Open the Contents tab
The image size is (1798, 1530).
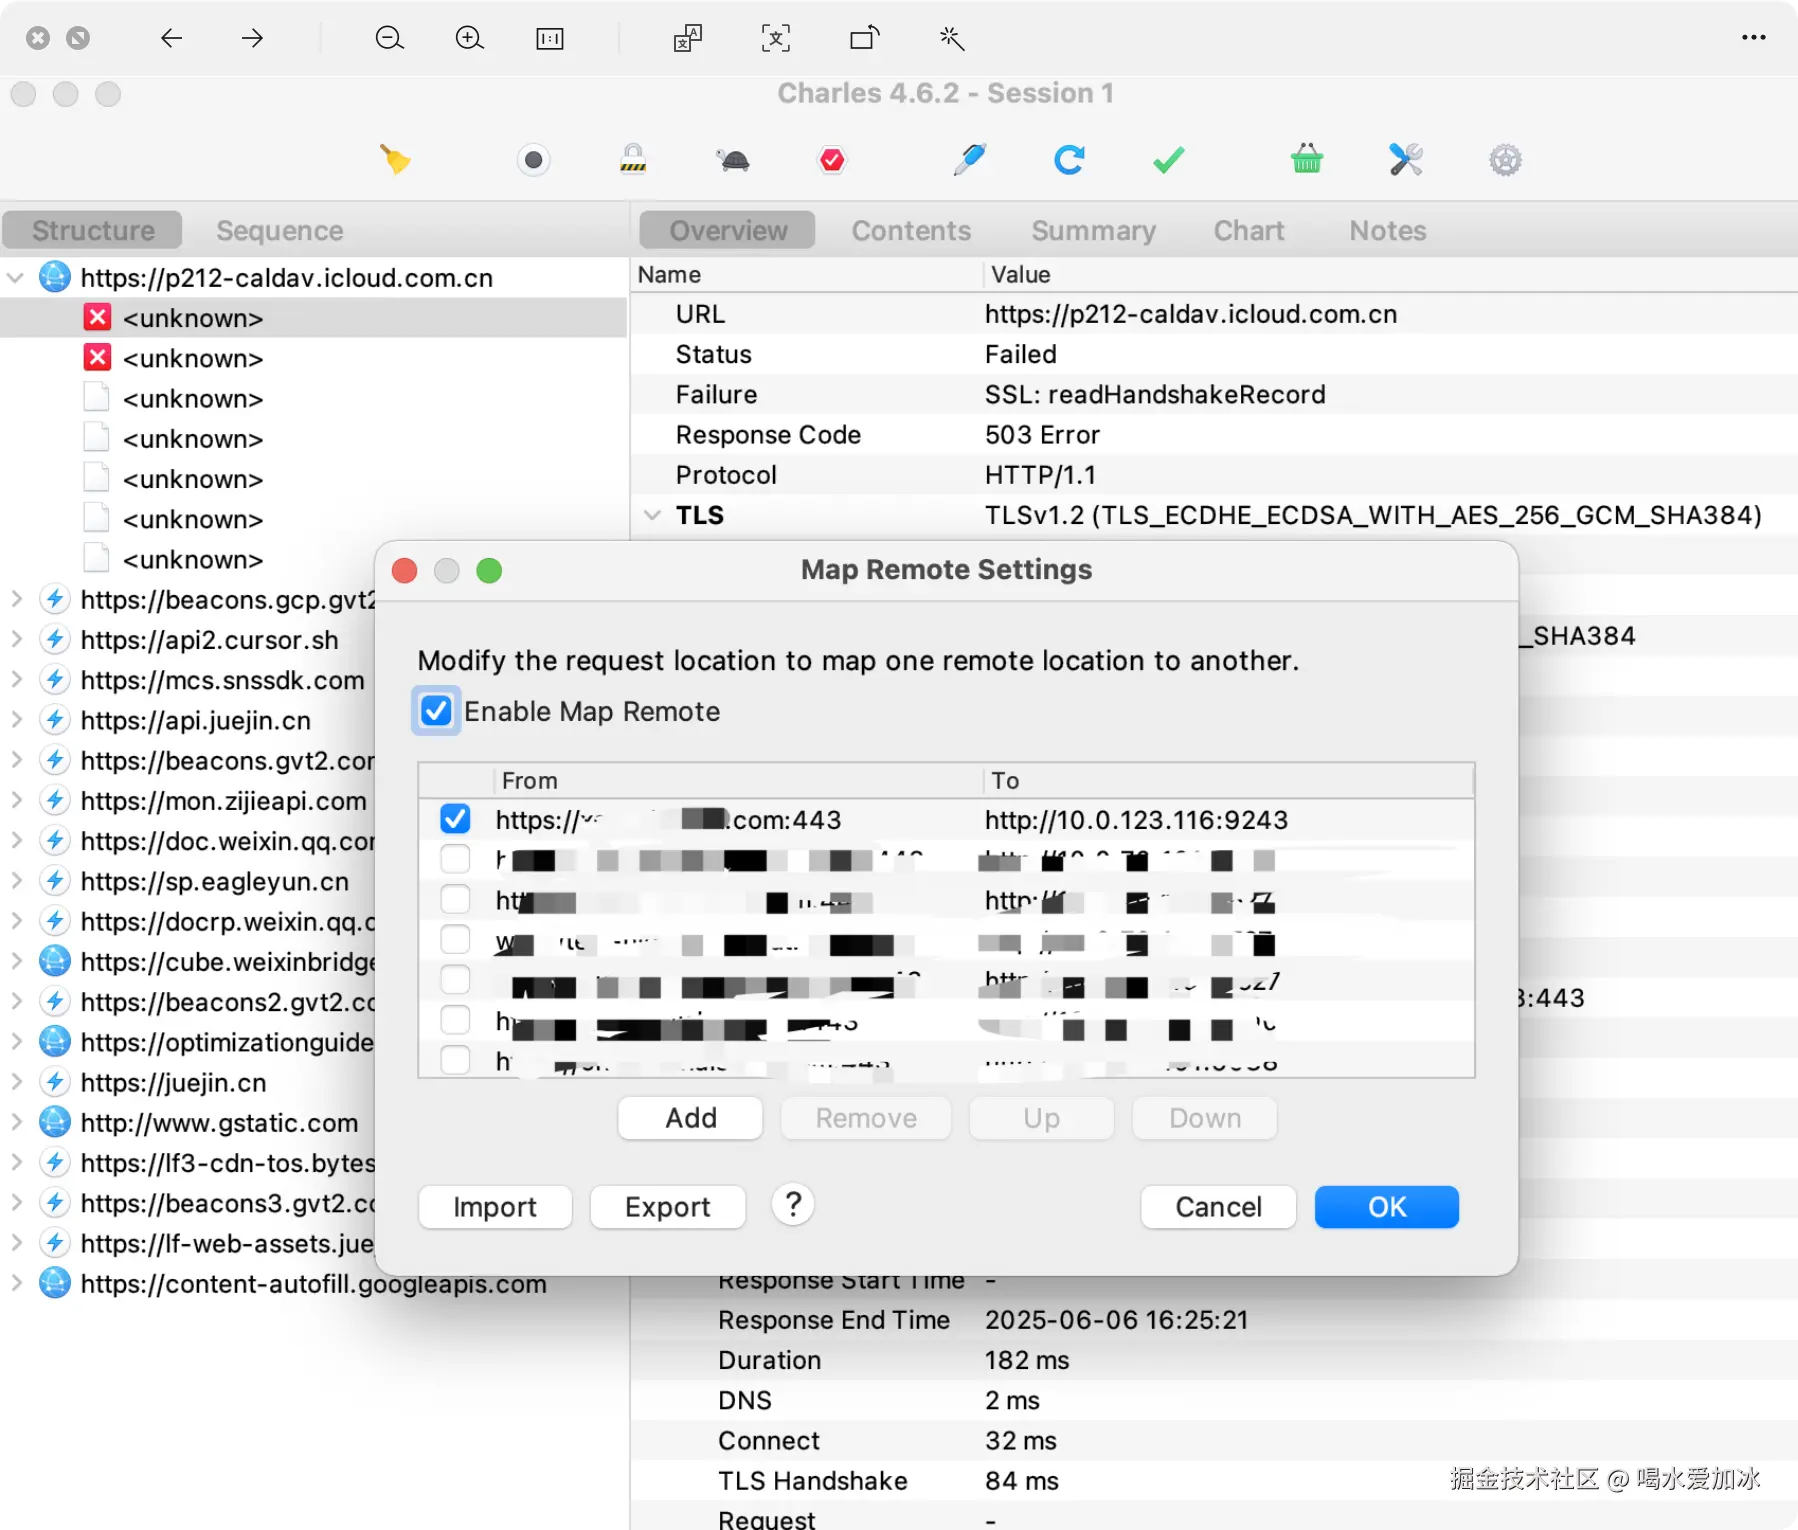(x=911, y=230)
